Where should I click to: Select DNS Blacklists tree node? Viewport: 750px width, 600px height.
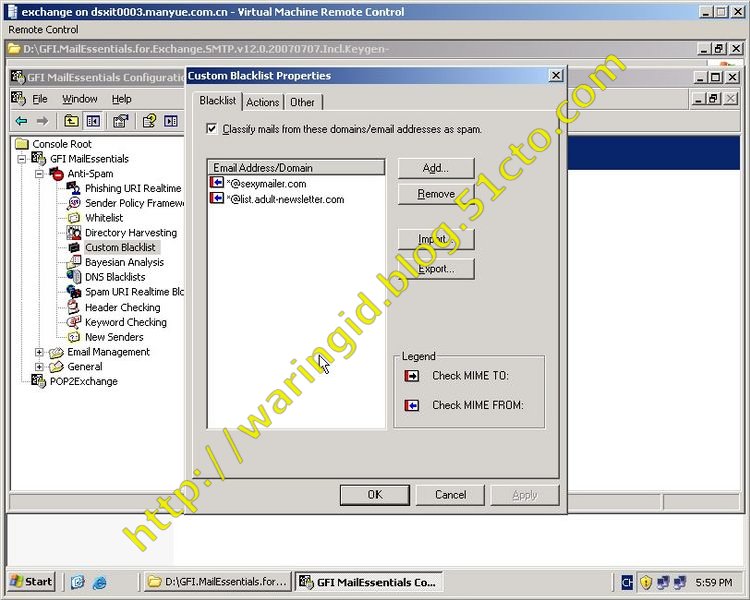pyautogui.click(x=114, y=277)
